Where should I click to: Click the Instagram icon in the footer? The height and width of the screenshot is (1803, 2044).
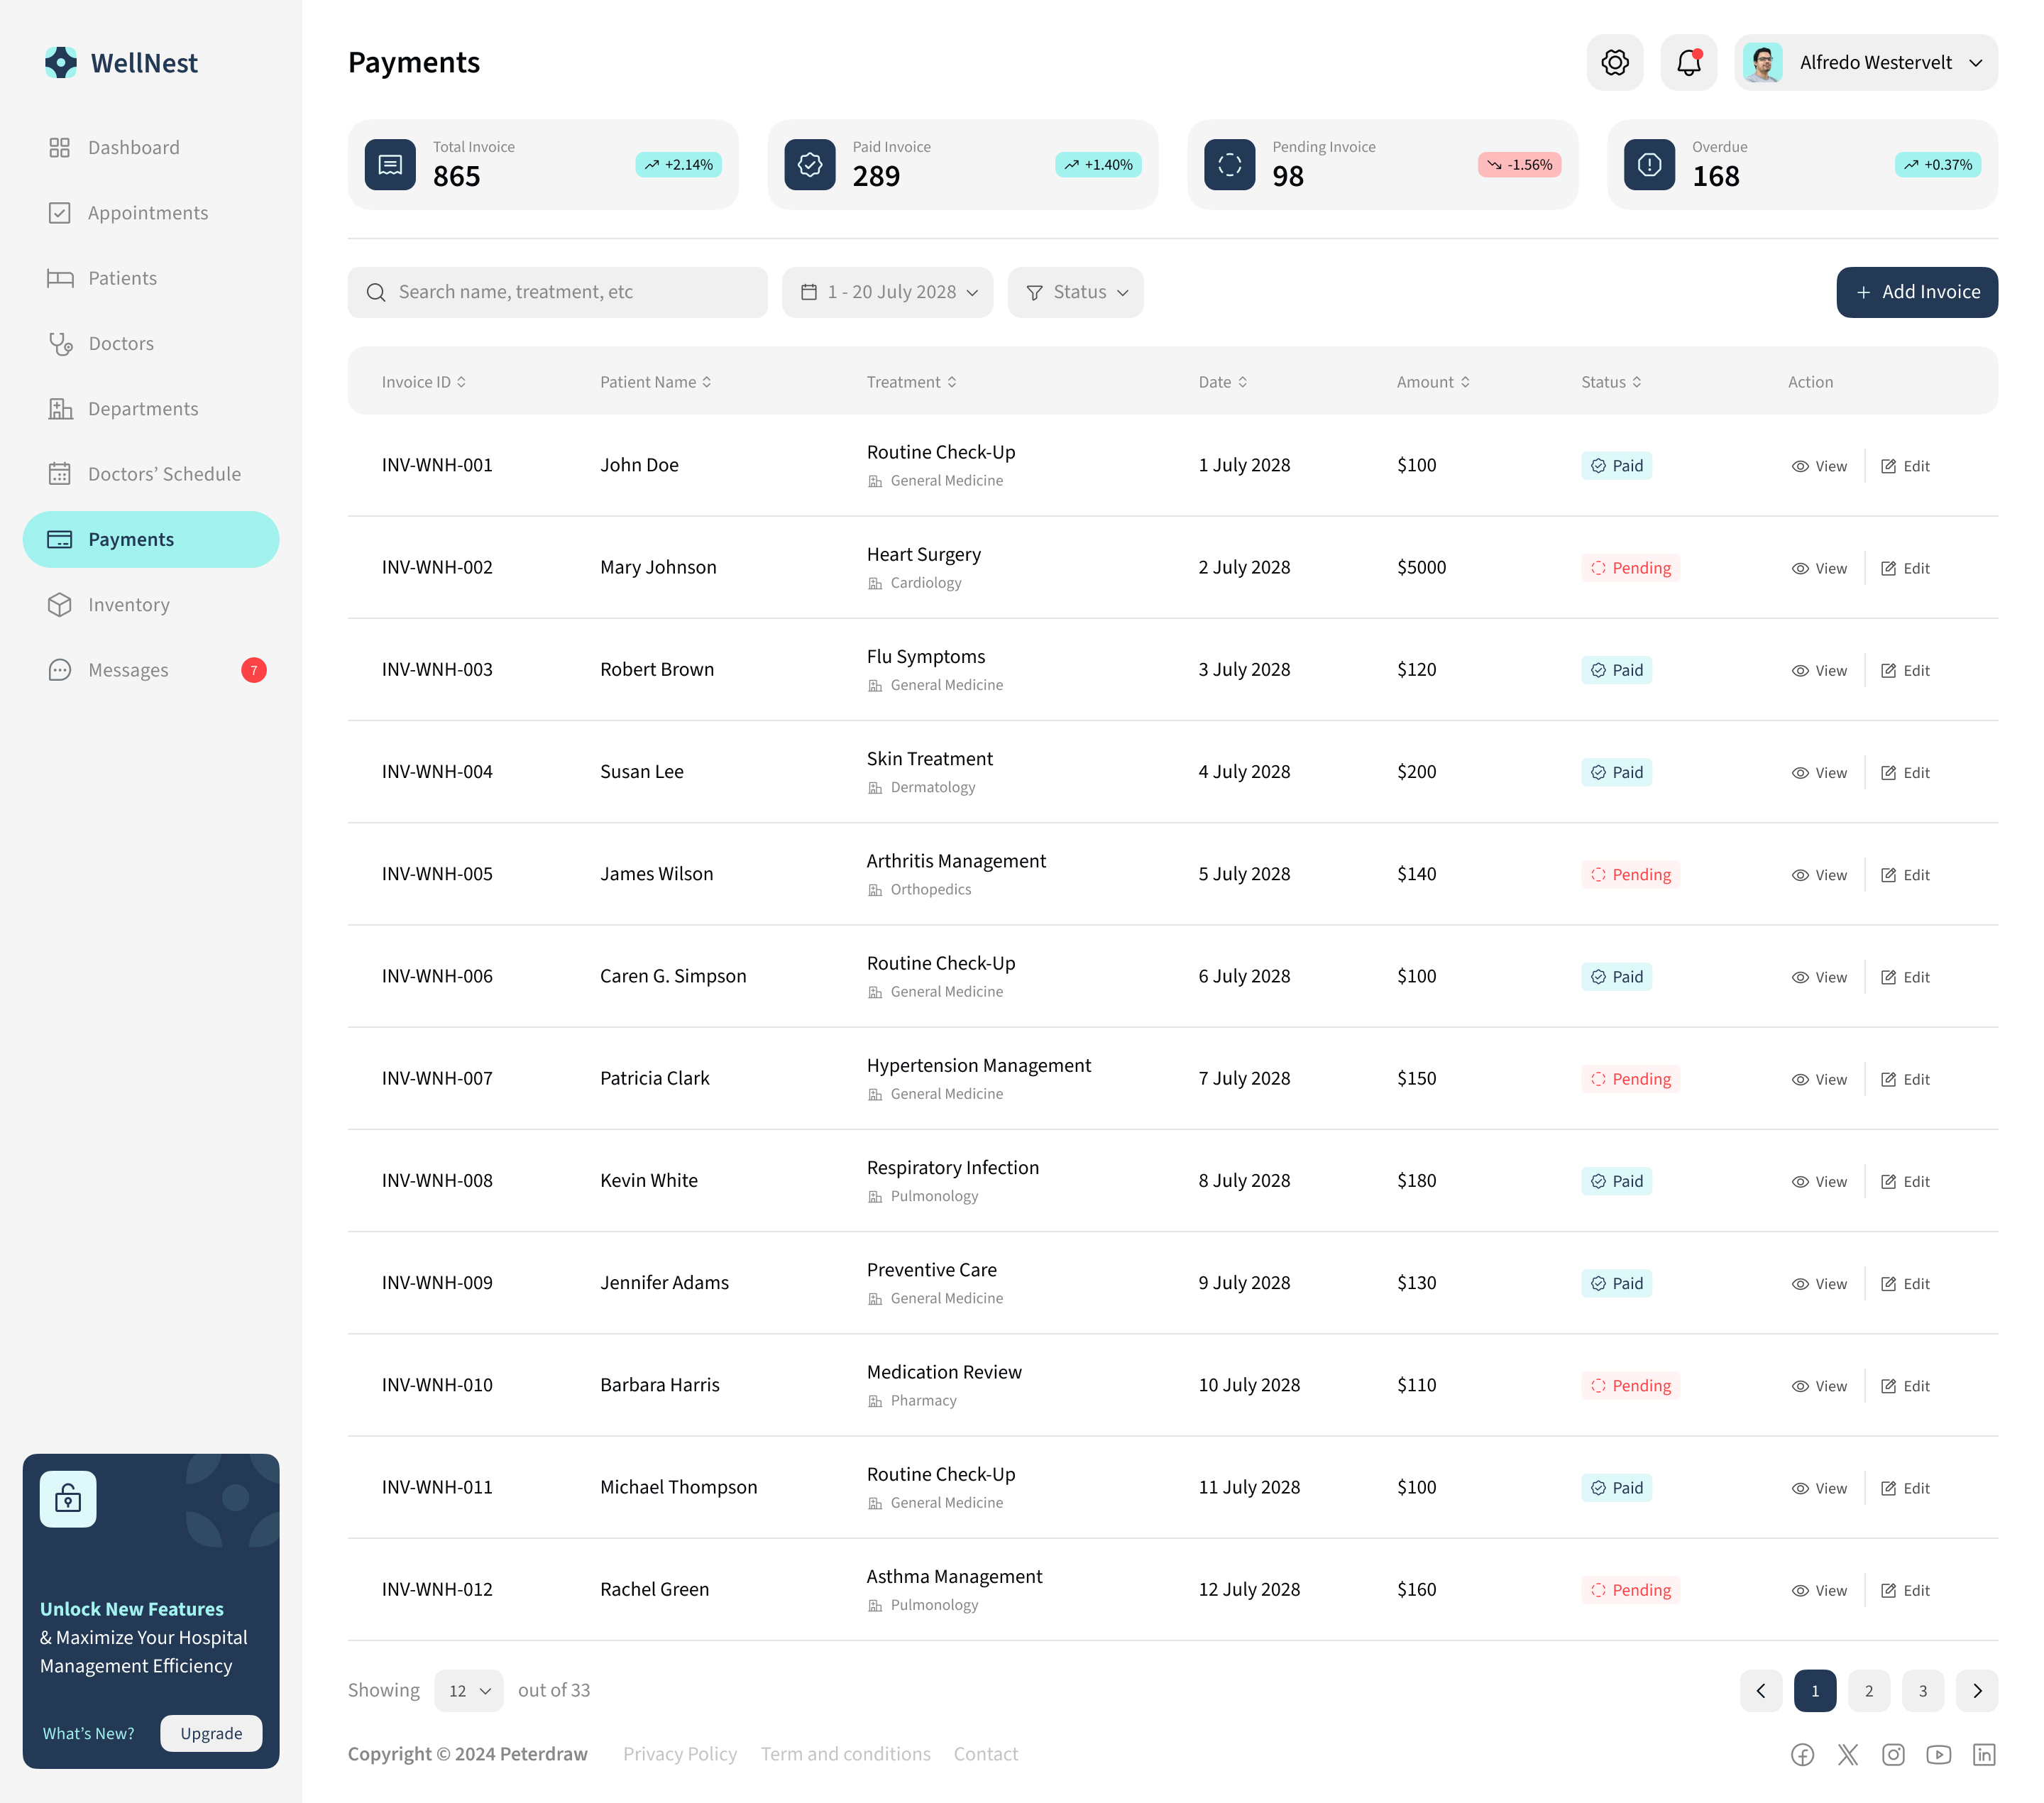point(1893,1754)
